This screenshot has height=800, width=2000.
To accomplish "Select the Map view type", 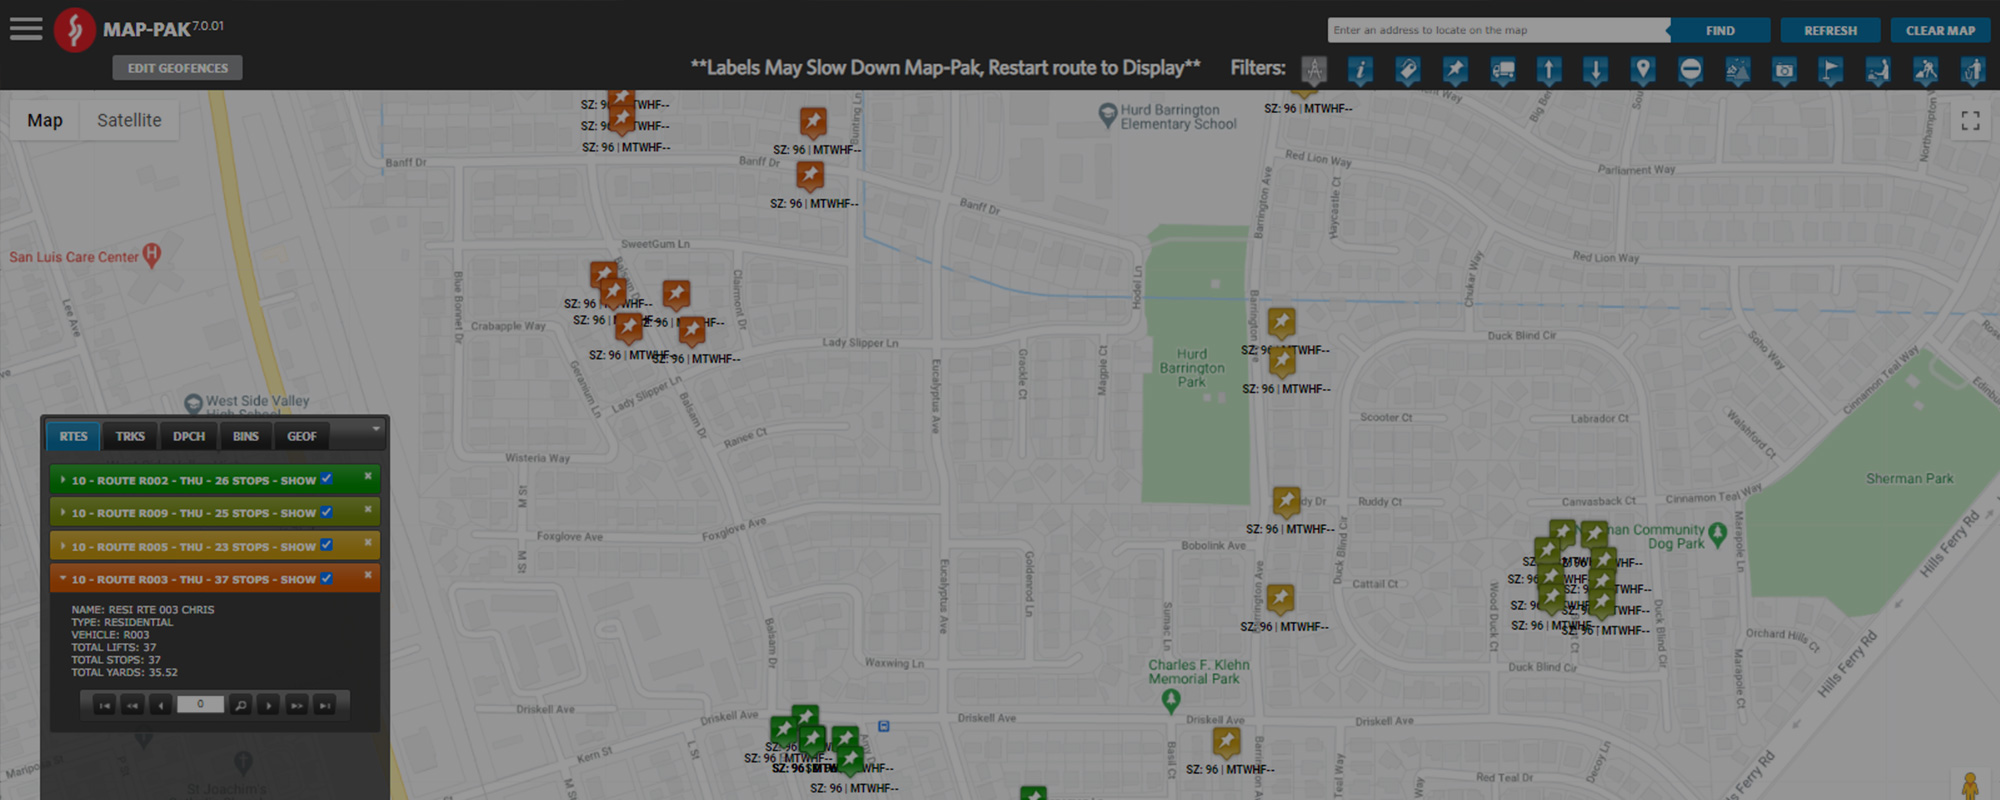I will tap(45, 120).
